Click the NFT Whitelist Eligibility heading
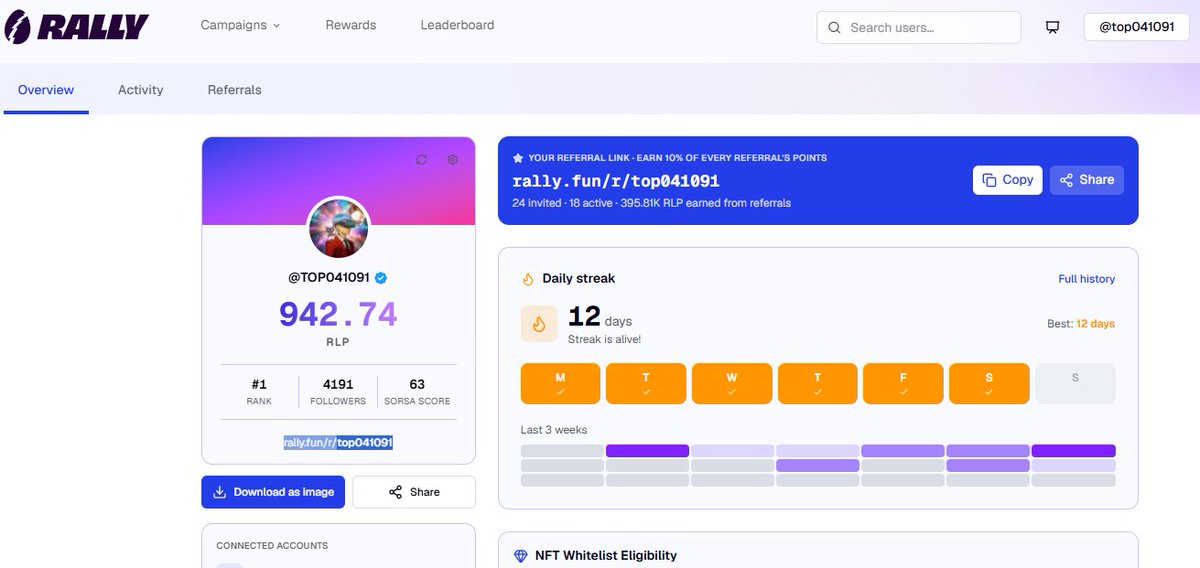The height and width of the screenshot is (568, 1200). coord(606,555)
